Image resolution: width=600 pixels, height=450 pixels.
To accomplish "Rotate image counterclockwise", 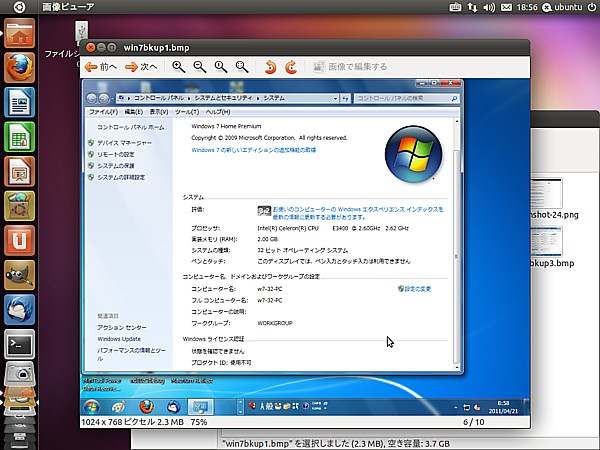I will click(270, 67).
